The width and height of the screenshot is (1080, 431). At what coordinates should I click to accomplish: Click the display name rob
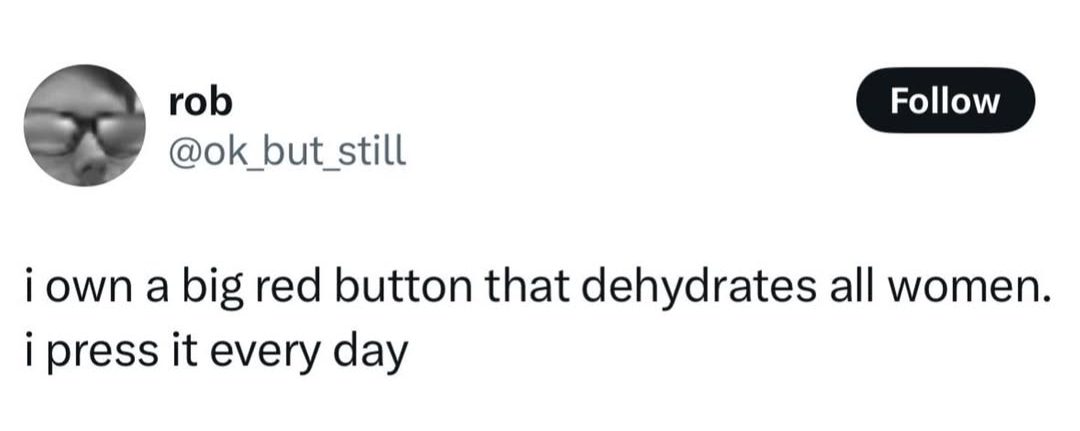coord(200,101)
